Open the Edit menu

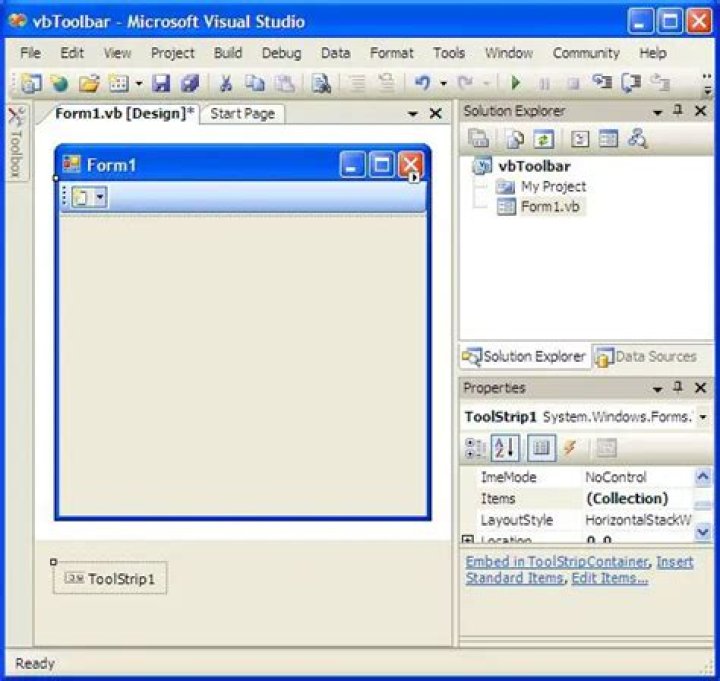tap(72, 53)
